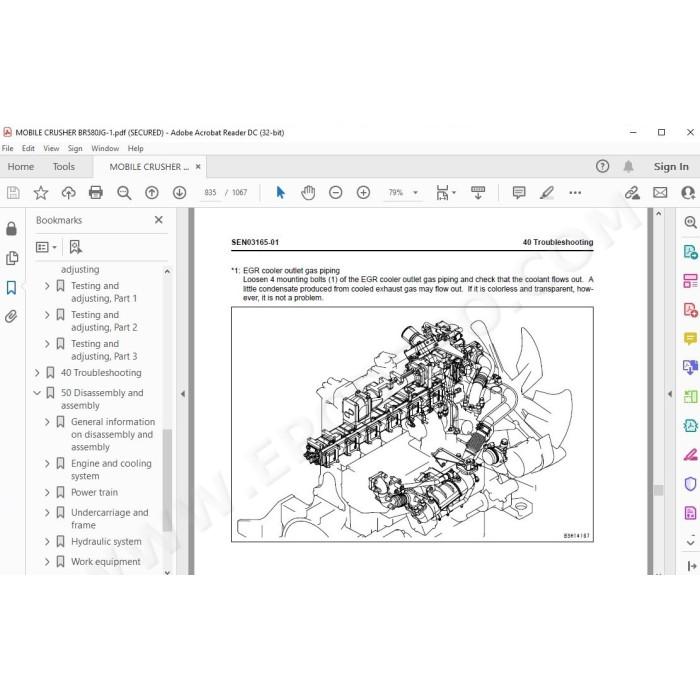This screenshot has width=700, height=700.
Task: Expand Testing and adjusting, Part 3
Action: click(x=47, y=344)
